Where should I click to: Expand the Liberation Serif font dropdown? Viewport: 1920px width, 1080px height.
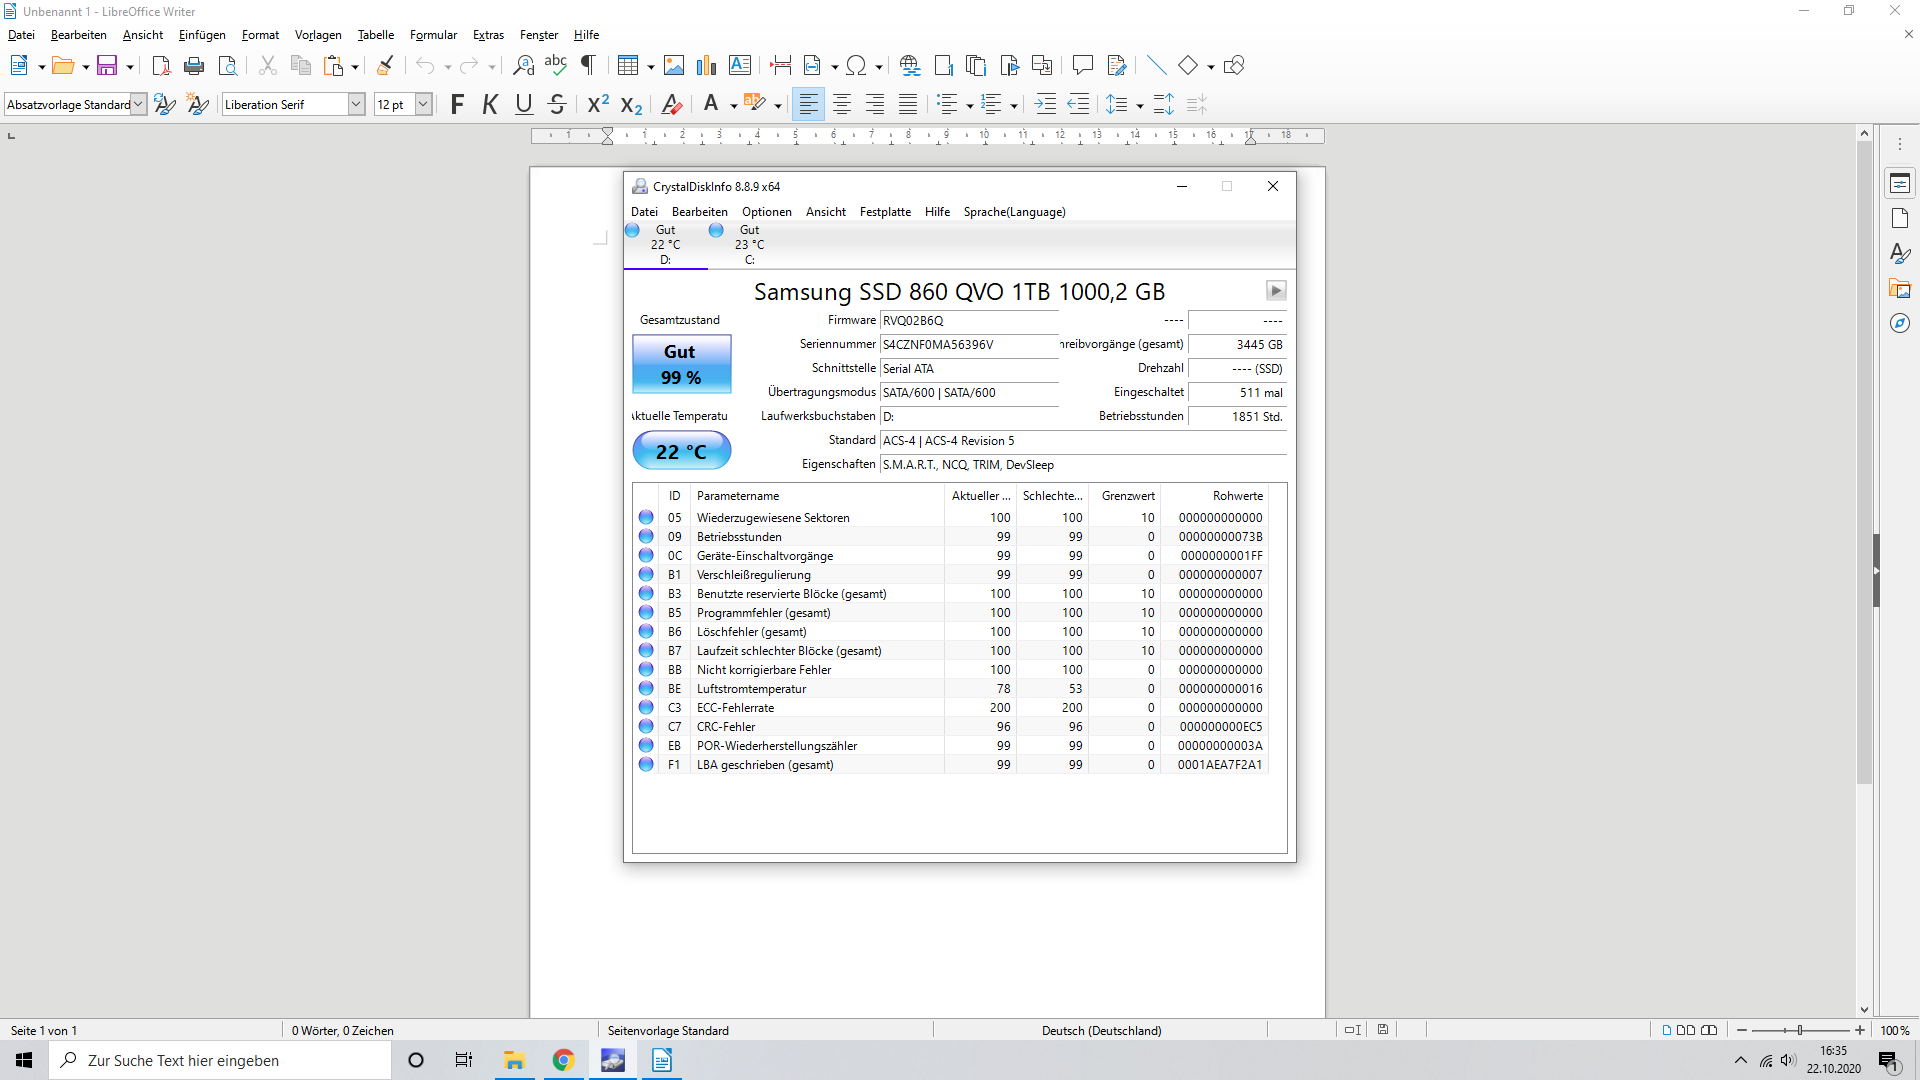(356, 104)
